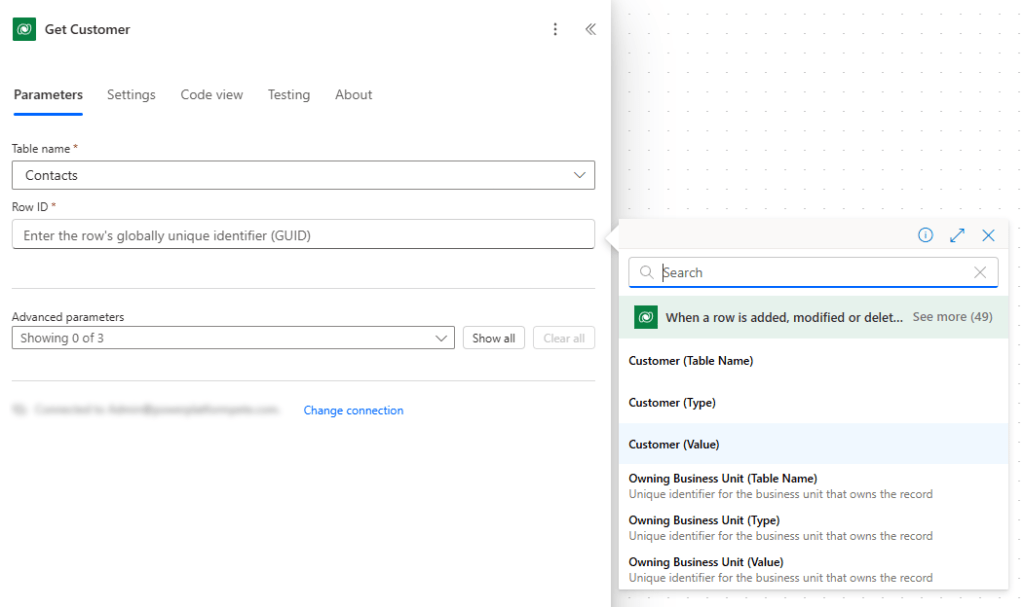Click the Show all button

[x=493, y=338]
